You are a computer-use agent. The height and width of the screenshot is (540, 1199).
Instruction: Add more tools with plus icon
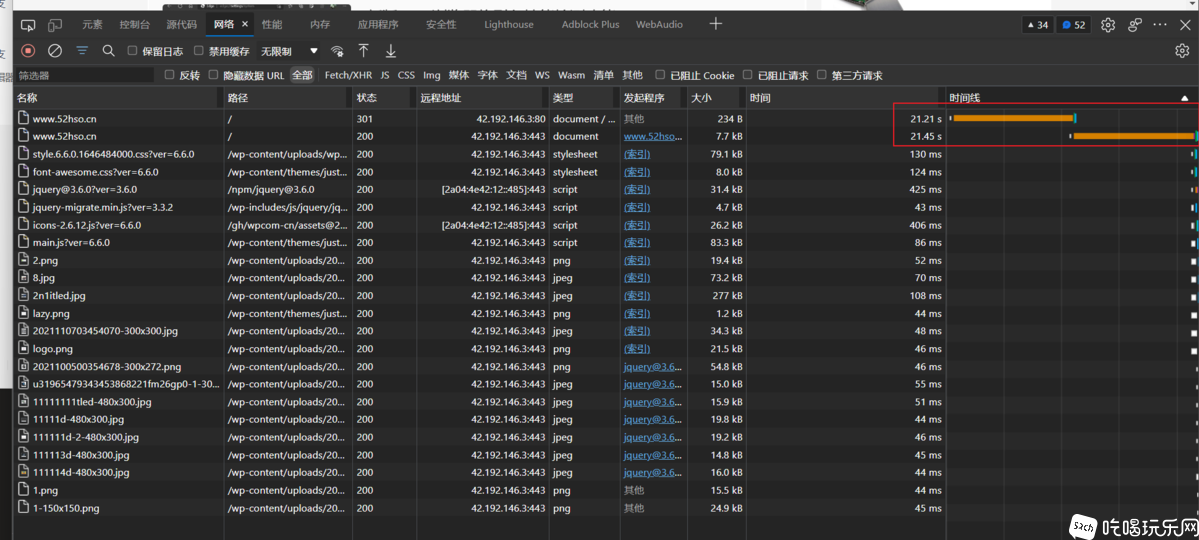click(x=715, y=24)
